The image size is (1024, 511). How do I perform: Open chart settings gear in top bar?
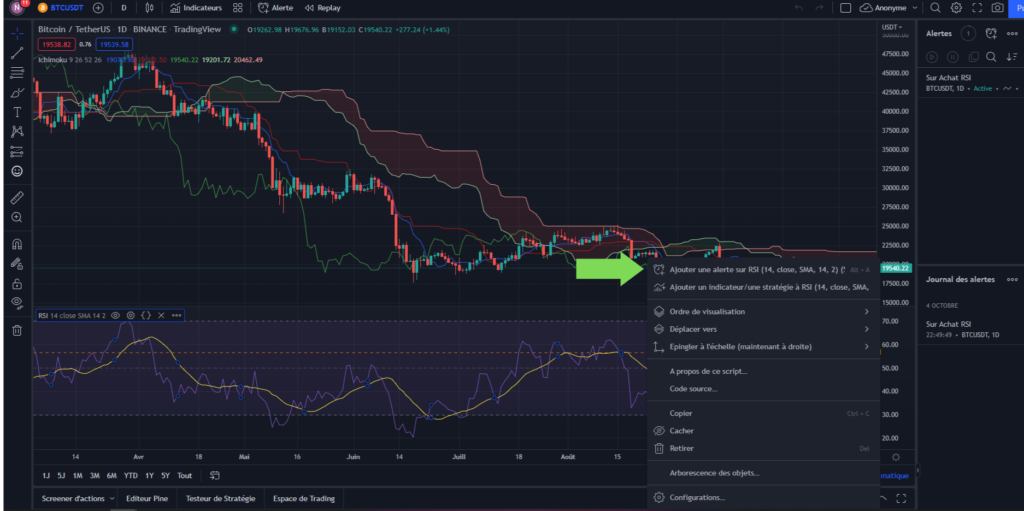click(956, 8)
